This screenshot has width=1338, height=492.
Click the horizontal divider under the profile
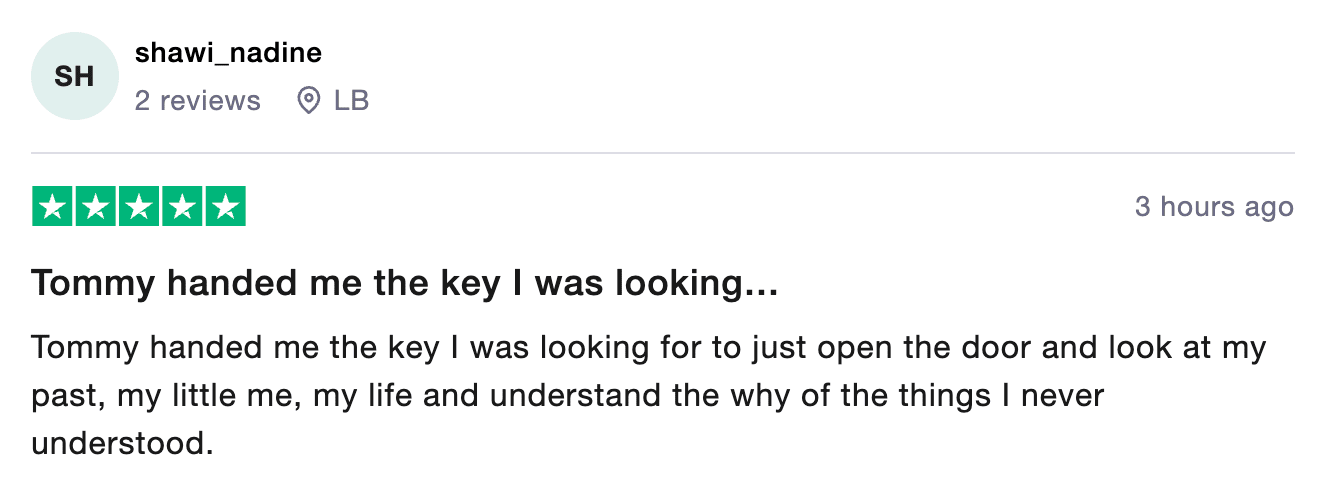click(663, 153)
